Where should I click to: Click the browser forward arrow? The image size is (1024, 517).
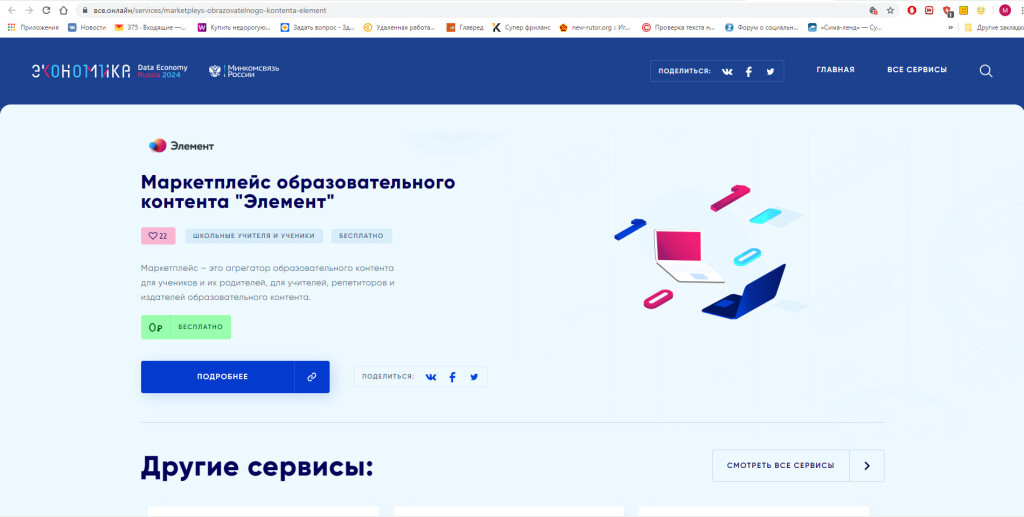29,10
